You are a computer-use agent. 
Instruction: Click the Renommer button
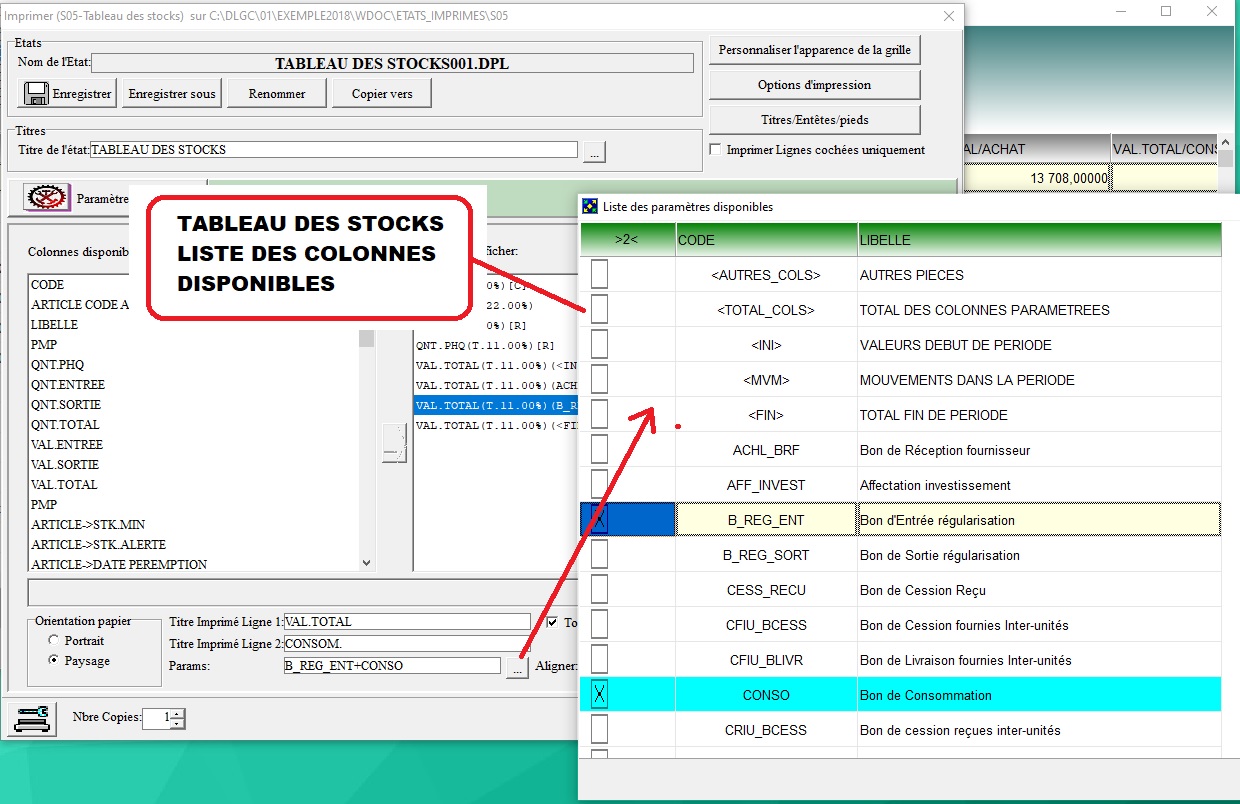[277, 94]
